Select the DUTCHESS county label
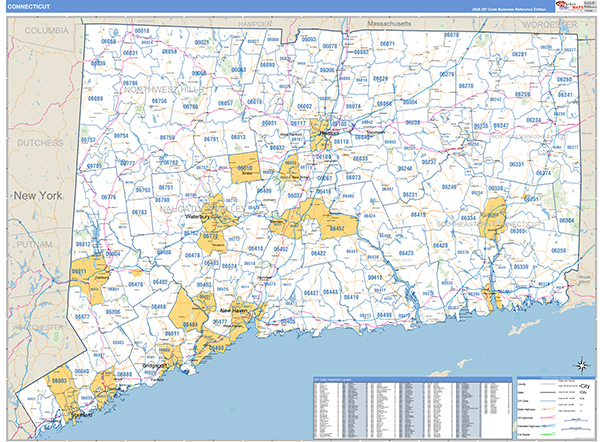 (x=40, y=143)
